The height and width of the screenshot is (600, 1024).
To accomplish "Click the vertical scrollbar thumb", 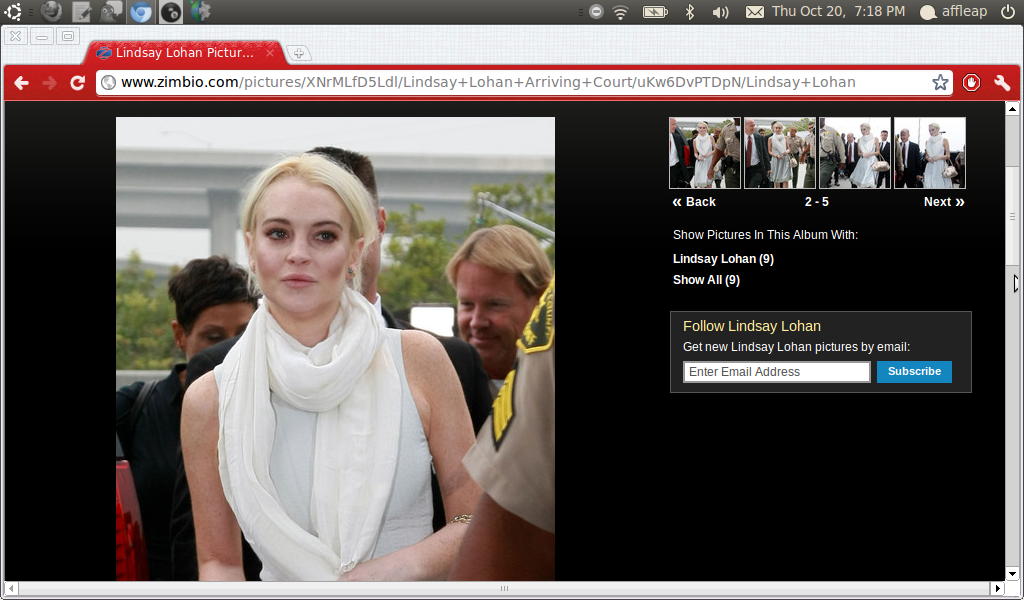I will click(x=1012, y=215).
